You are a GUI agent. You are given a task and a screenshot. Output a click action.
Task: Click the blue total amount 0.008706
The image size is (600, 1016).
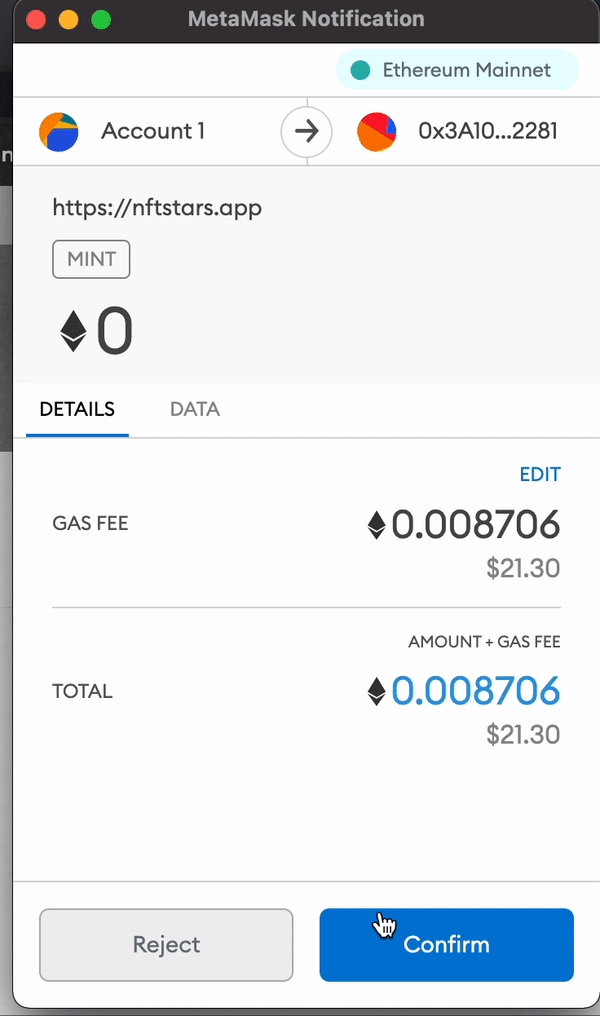click(x=475, y=691)
